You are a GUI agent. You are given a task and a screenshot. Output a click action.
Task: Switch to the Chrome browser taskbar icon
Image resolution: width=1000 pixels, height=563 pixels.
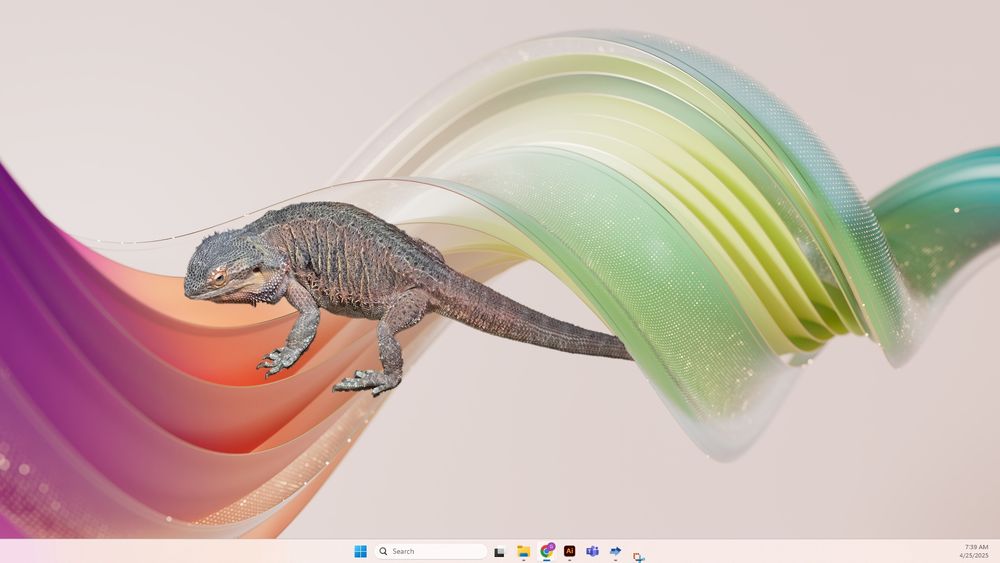(547, 551)
